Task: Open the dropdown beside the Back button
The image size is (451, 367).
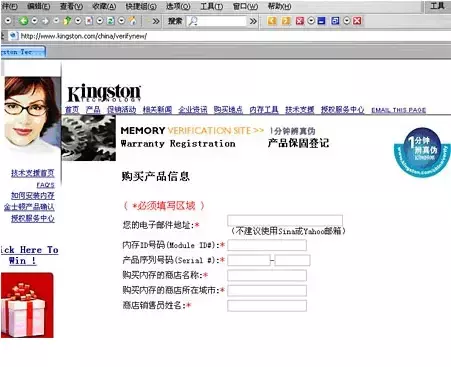Action: [34, 21]
